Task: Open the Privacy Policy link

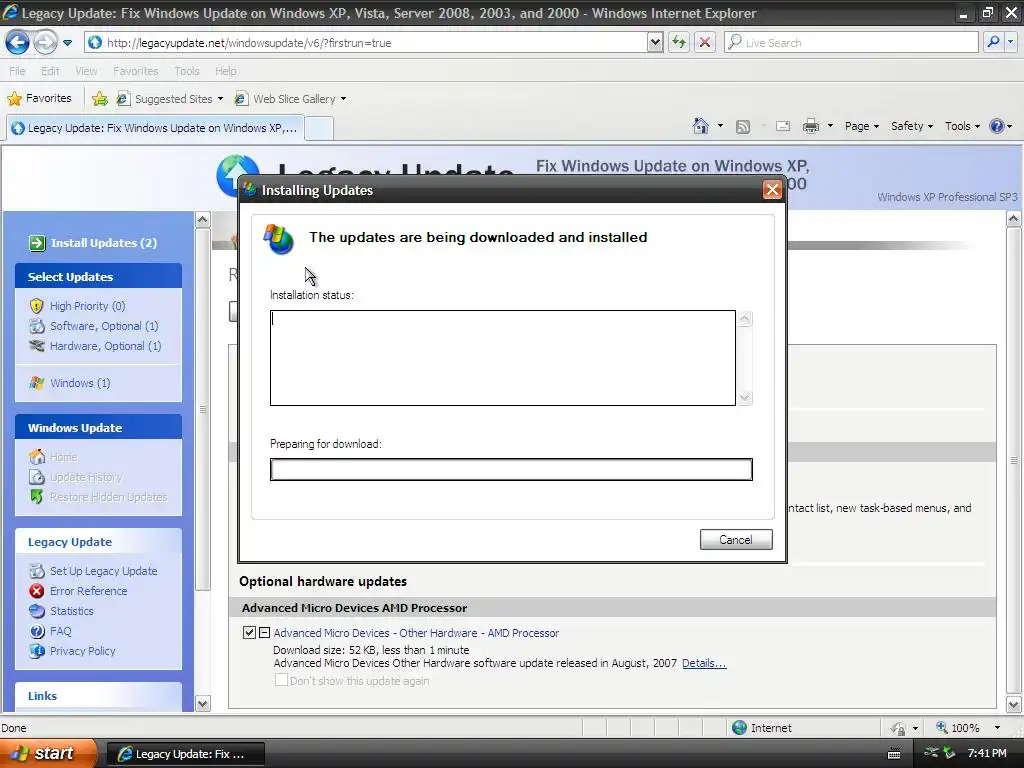Action: point(82,651)
